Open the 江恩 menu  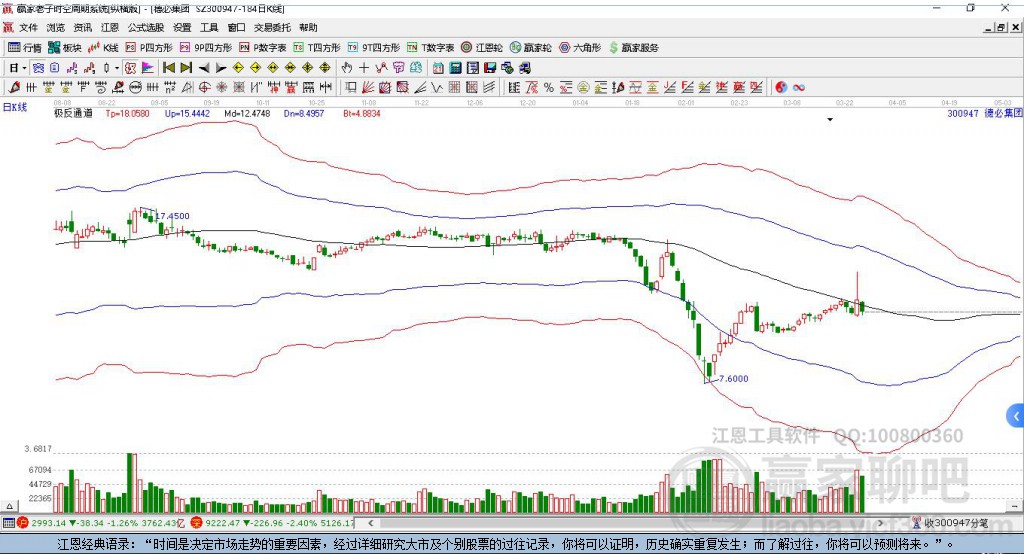tap(110, 27)
